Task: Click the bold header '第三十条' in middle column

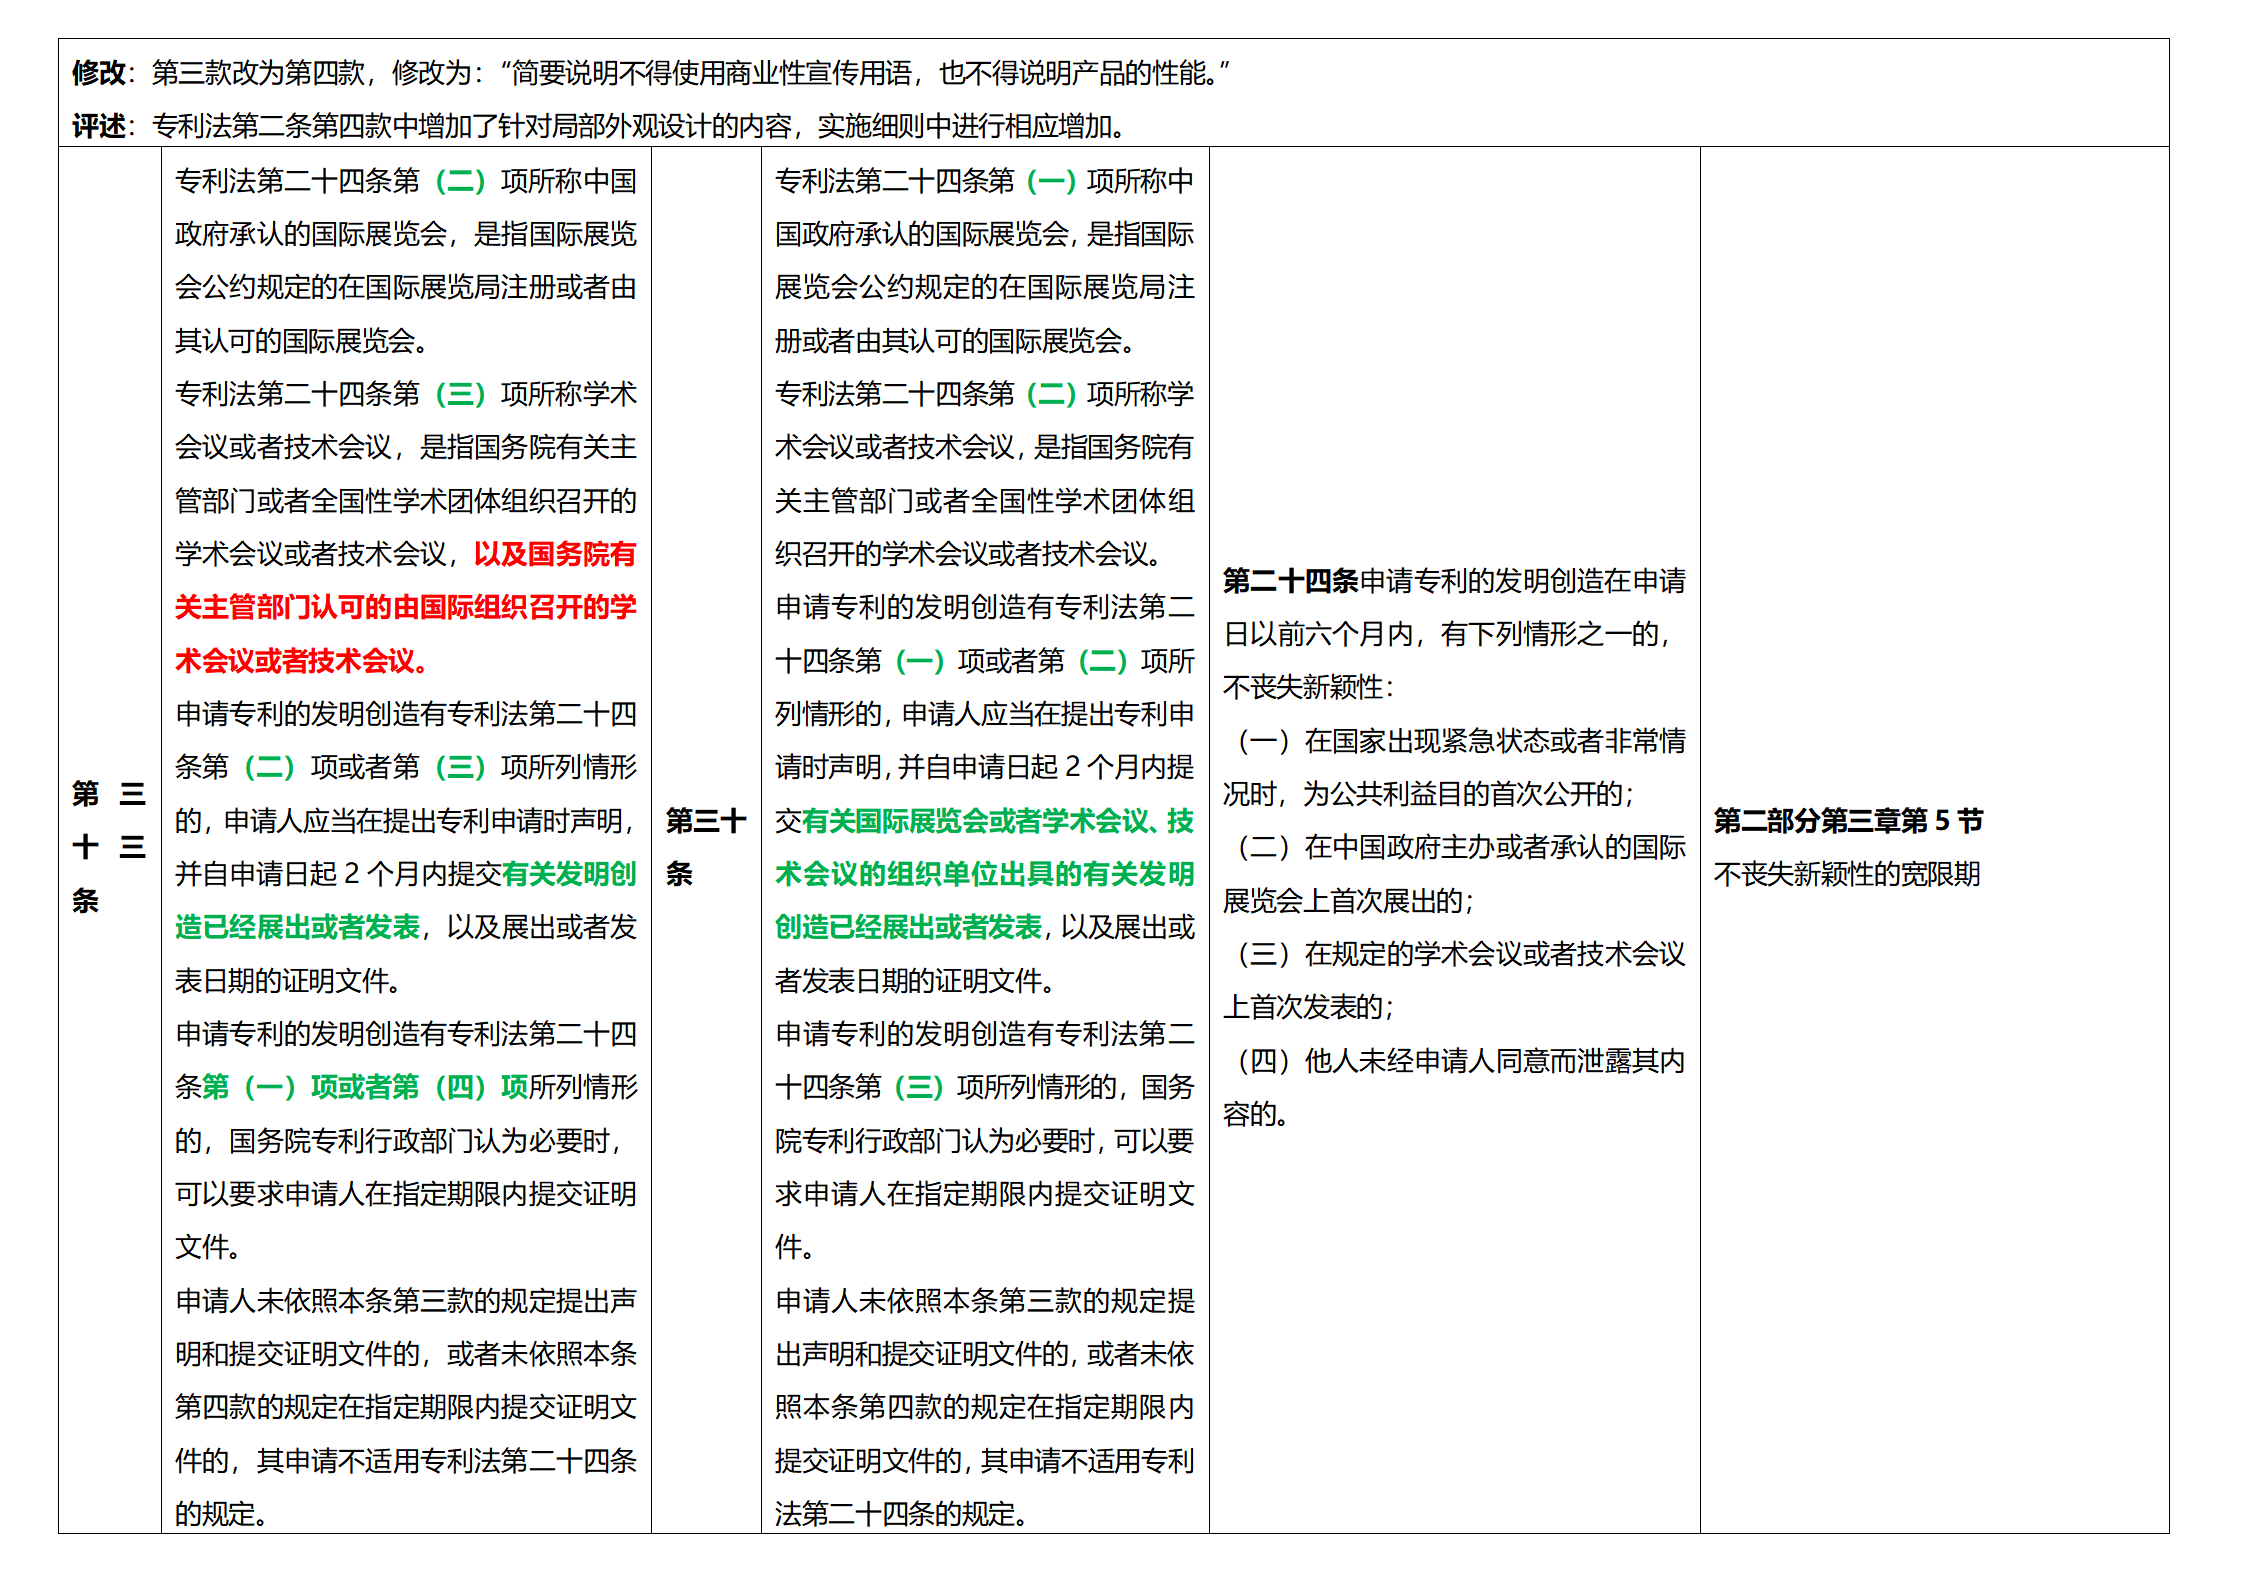Action: pyautogui.click(x=706, y=847)
